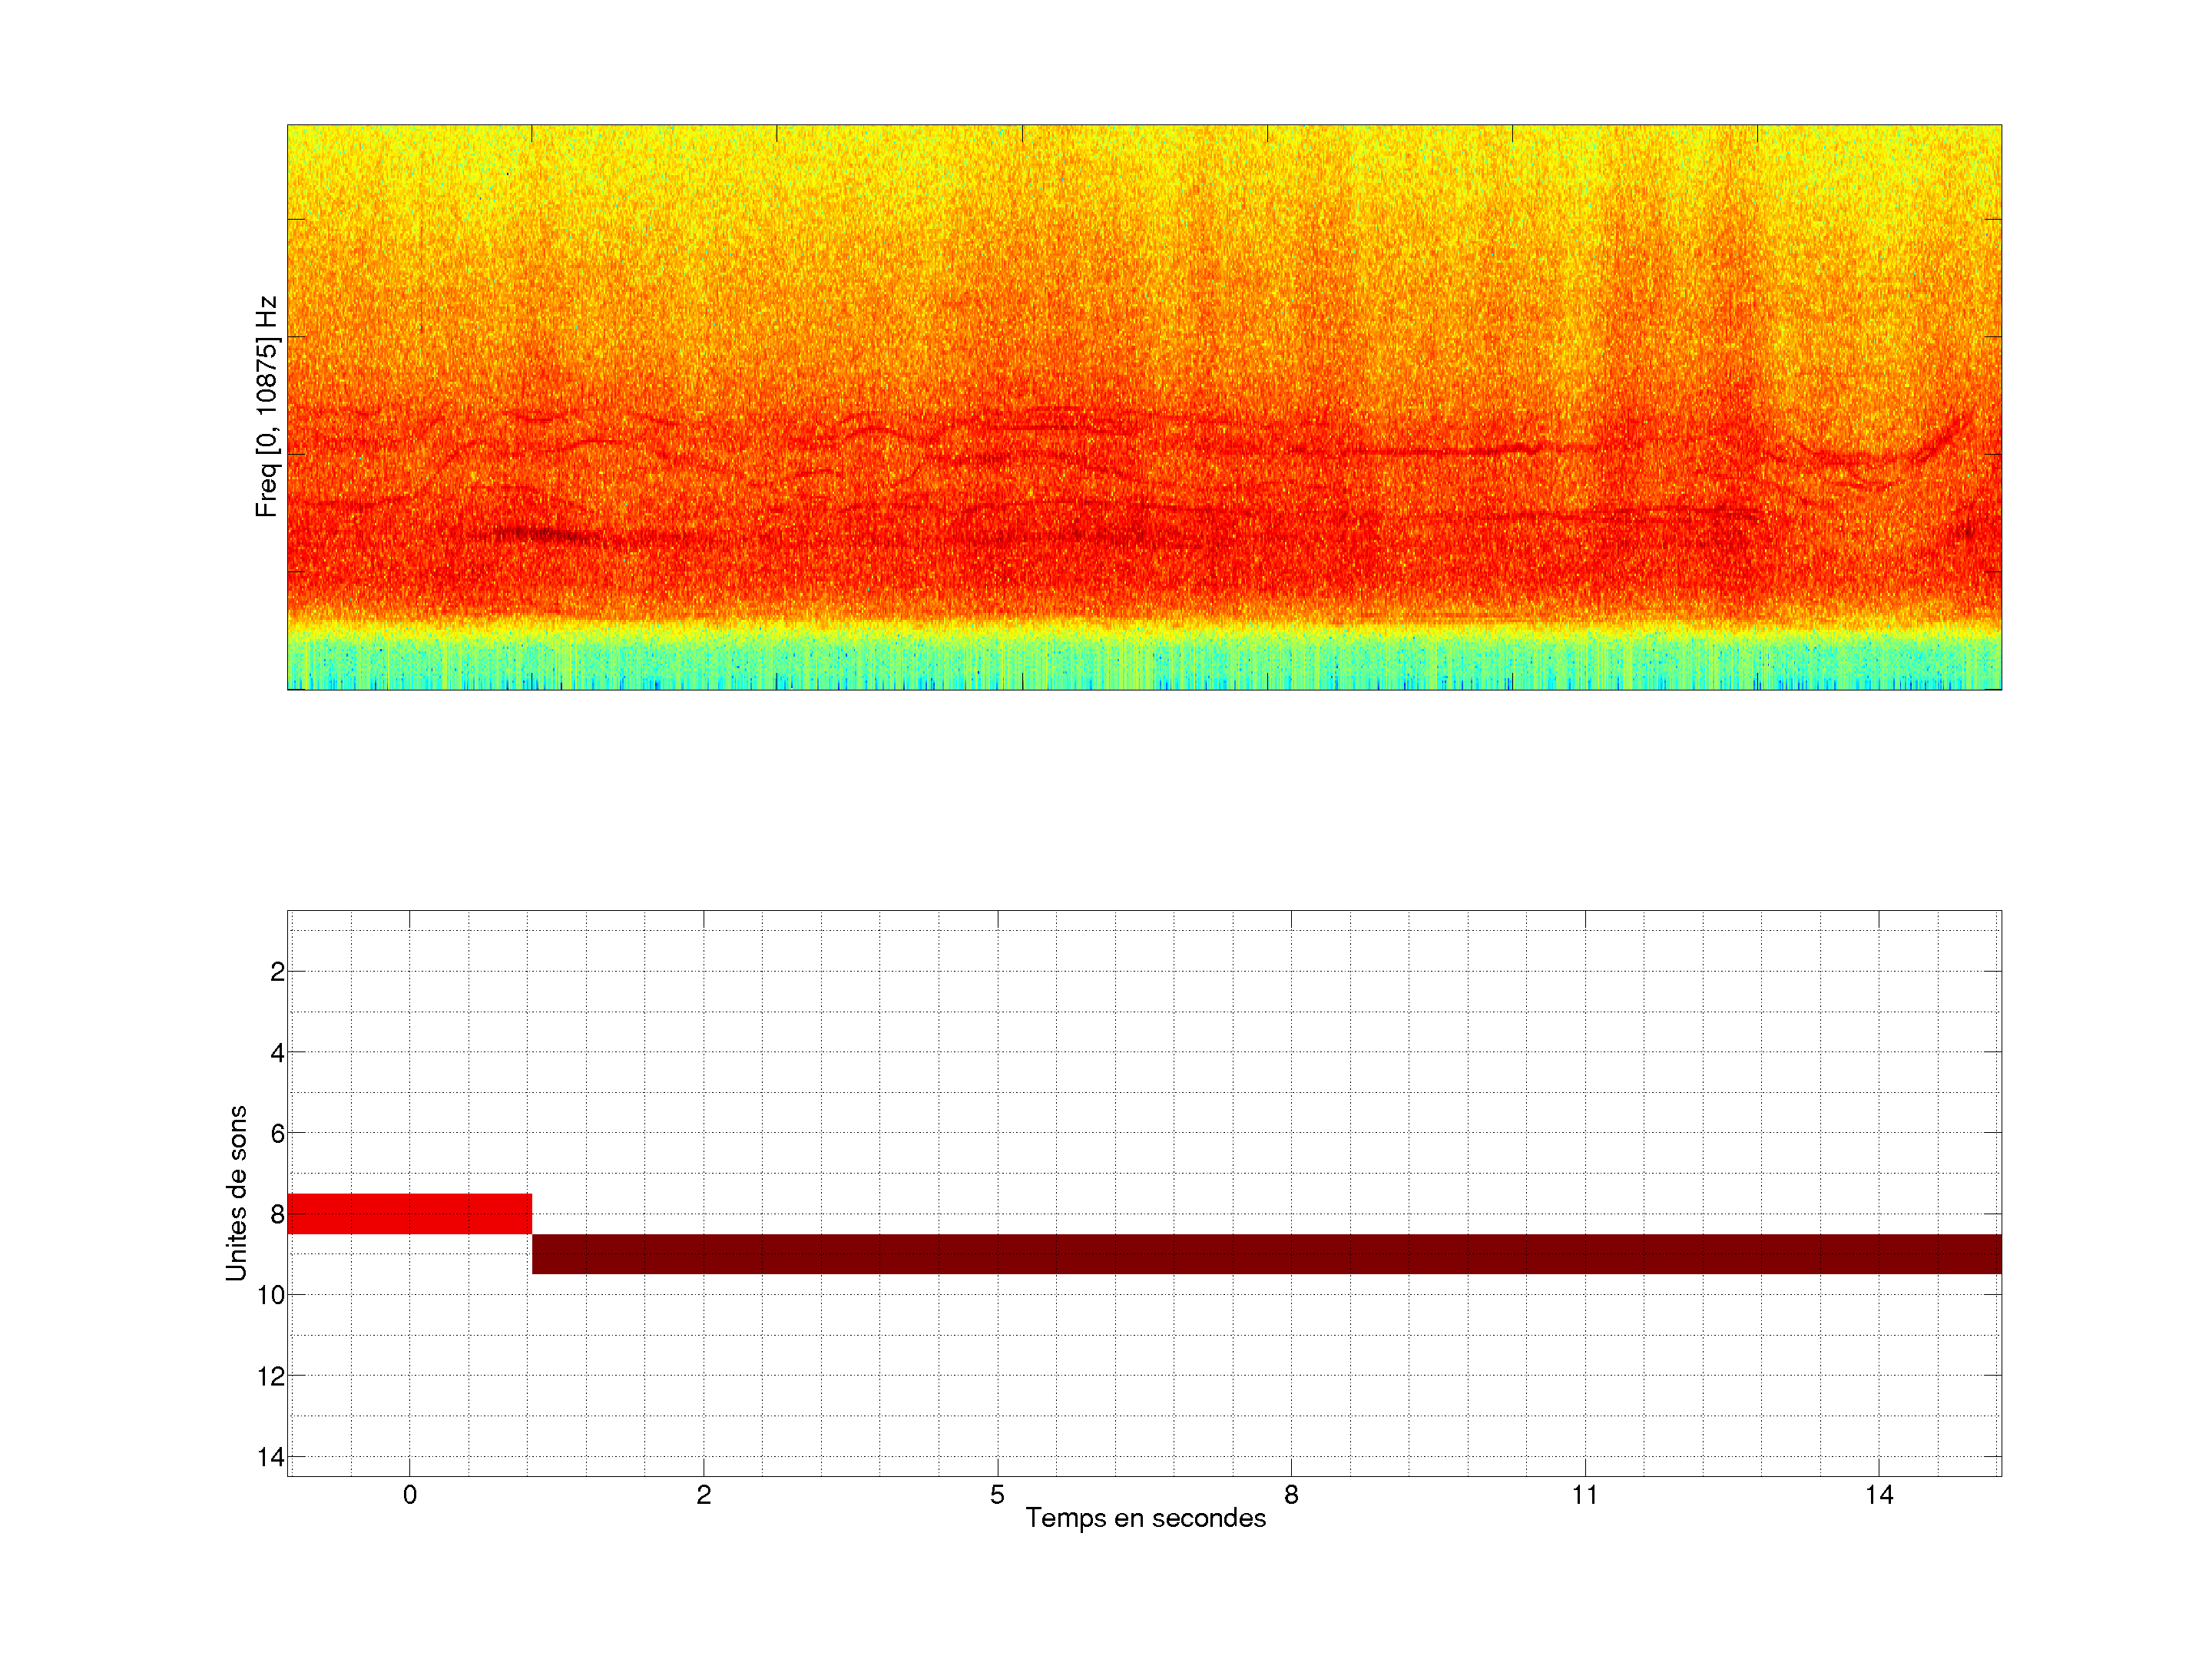Click y-axis tick label 12 on lower plot
This screenshot has height=1659, width=2212.
pos(271,1376)
